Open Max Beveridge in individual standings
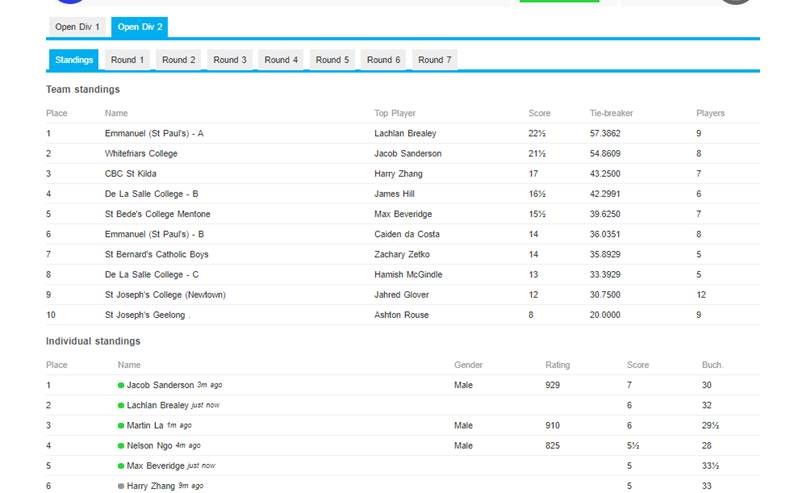Screen dimensions: 798x493 point(156,466)
